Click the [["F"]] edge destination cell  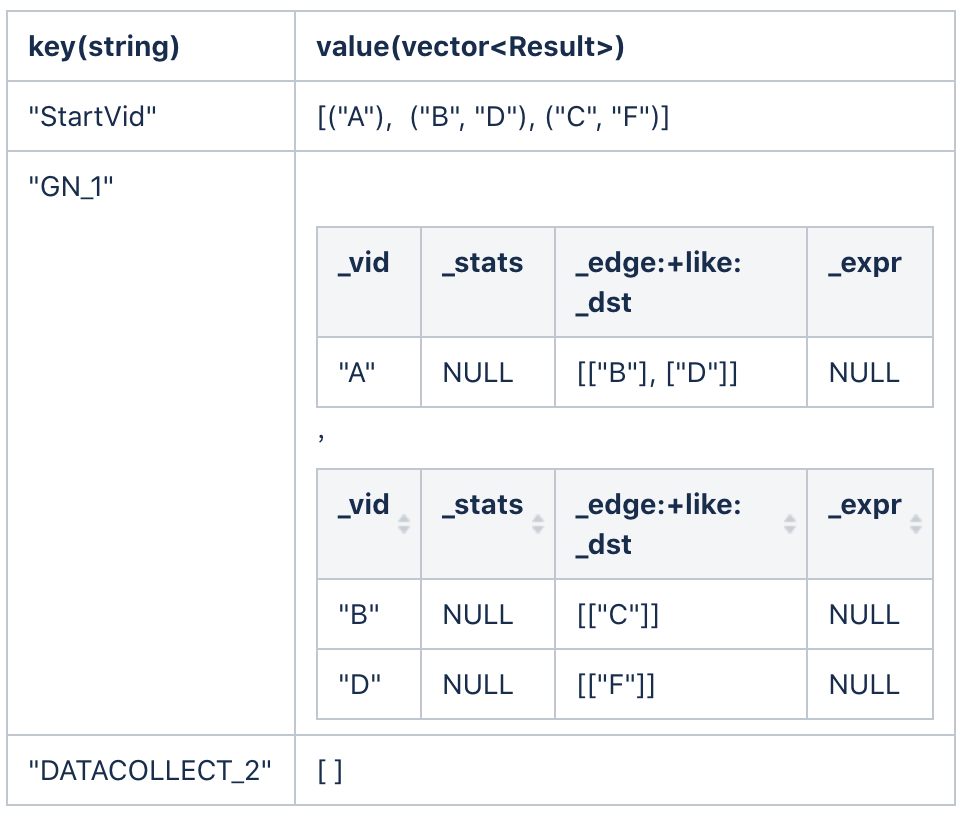click(x=681, y=684)
